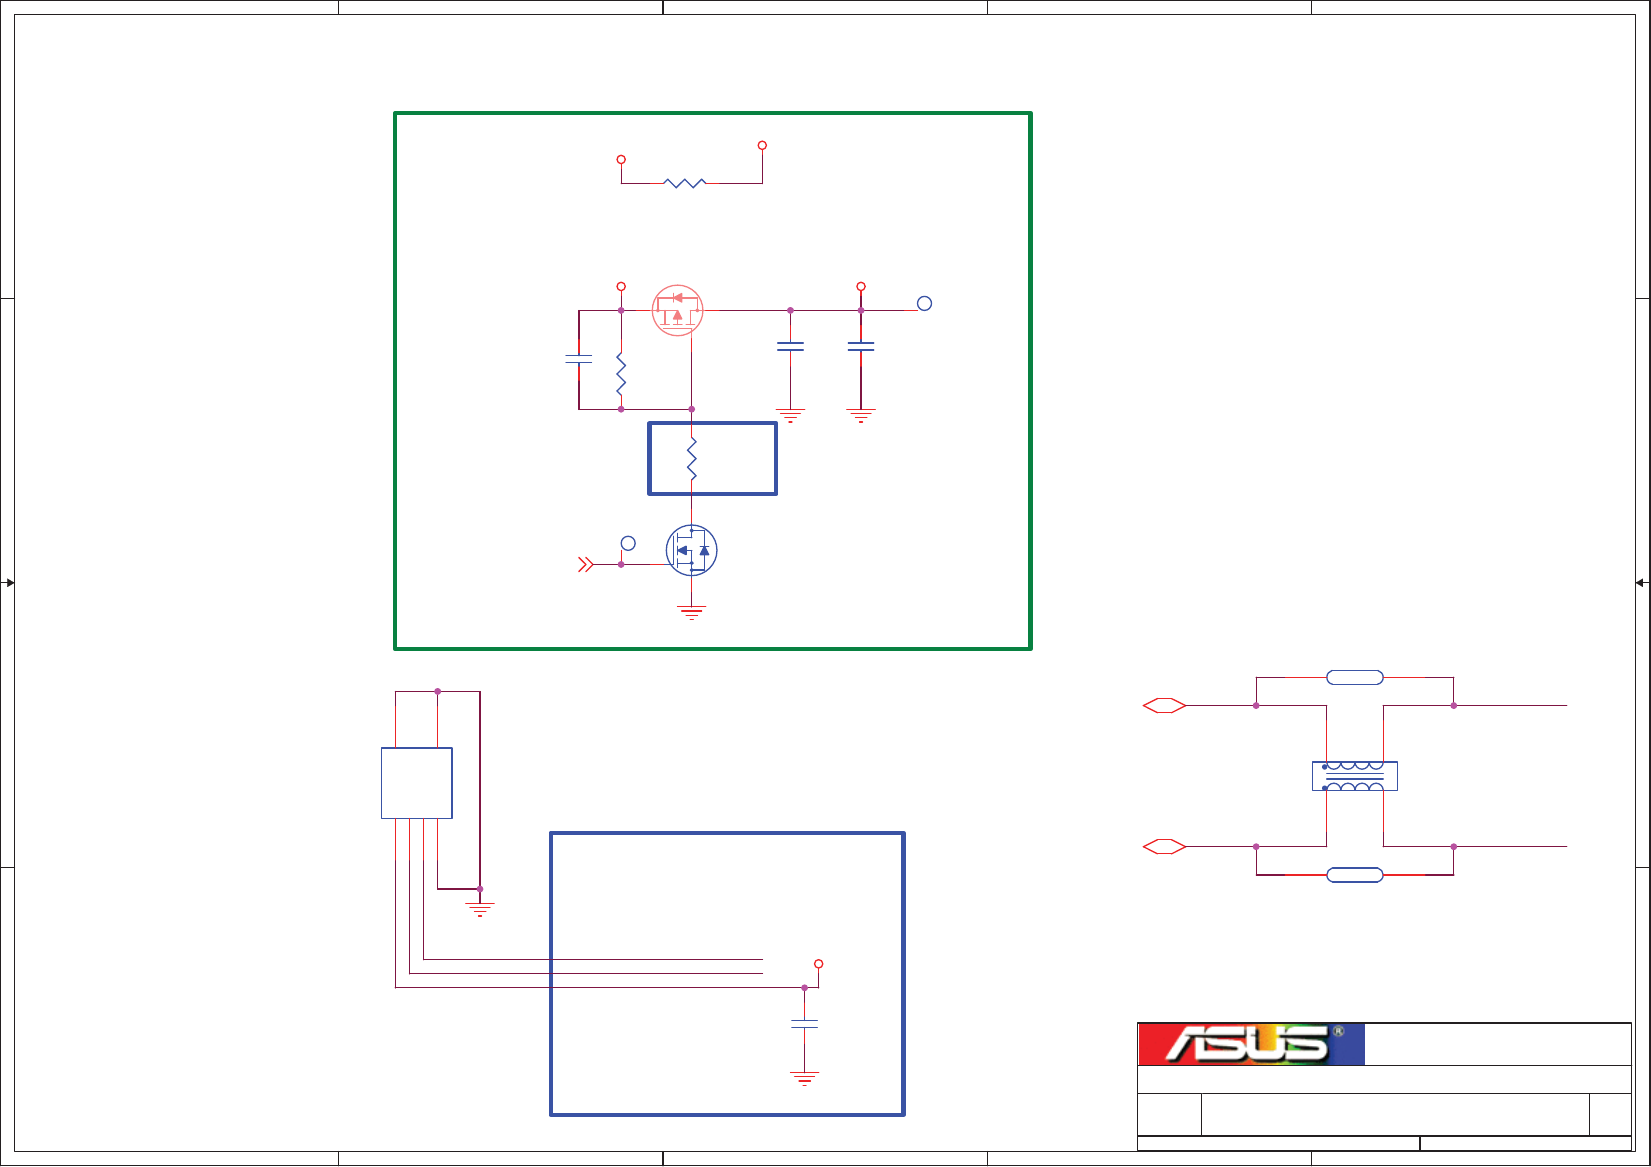Select the double-arrow input port feeding the blue MOSFET gate

click(586, 565)
